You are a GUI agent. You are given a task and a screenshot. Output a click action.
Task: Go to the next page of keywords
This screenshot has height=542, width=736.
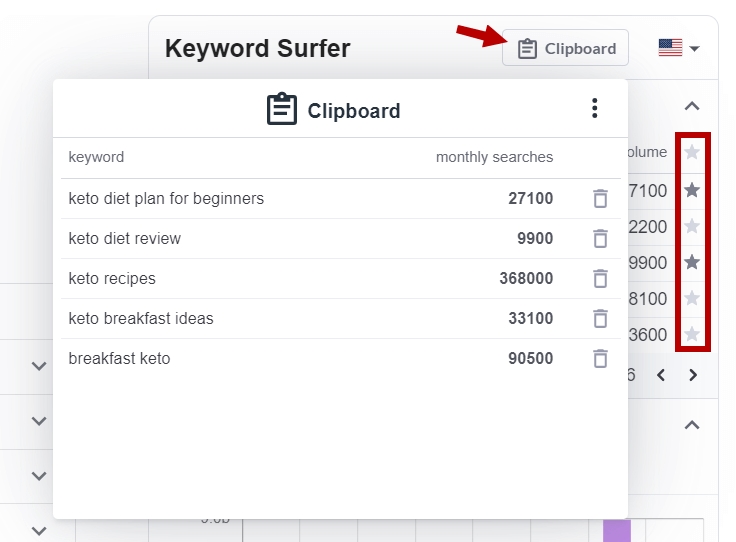693,375
